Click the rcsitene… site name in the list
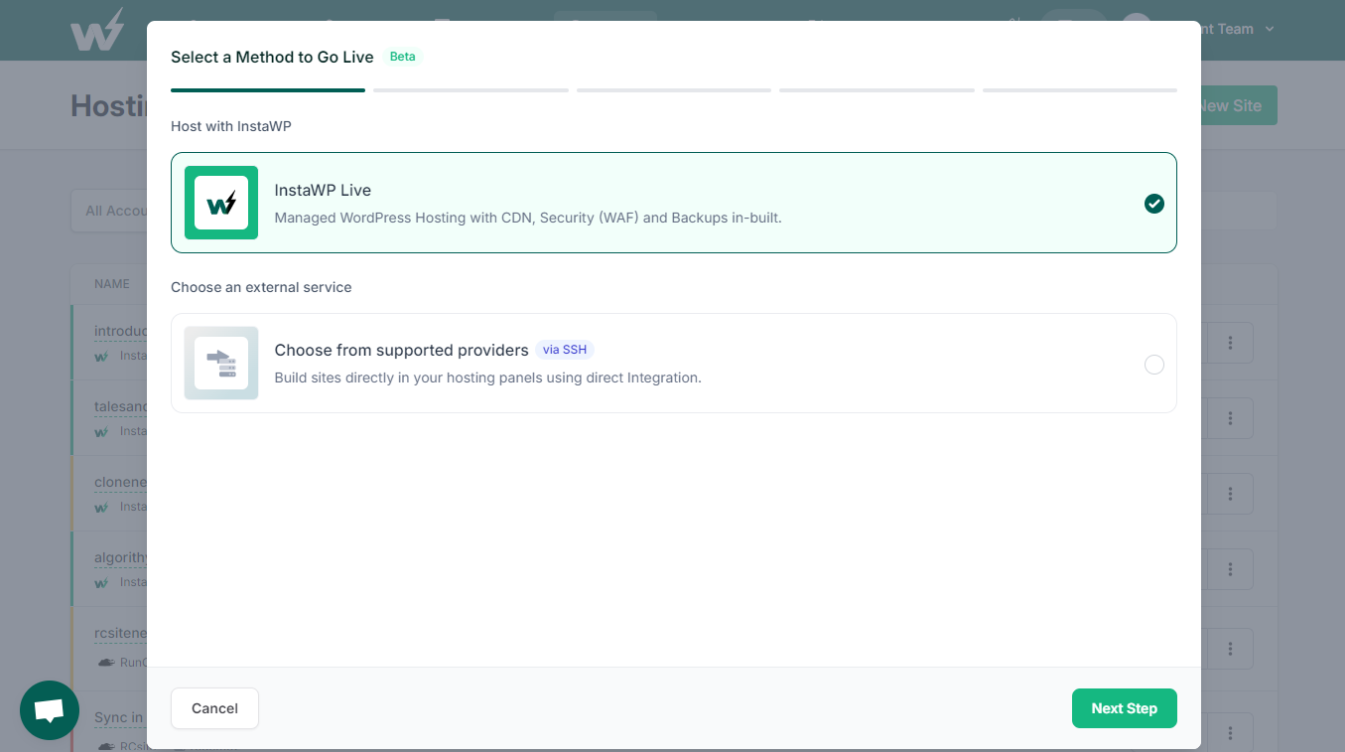Viewport: 1345px width, 752px height. (121, 633)
